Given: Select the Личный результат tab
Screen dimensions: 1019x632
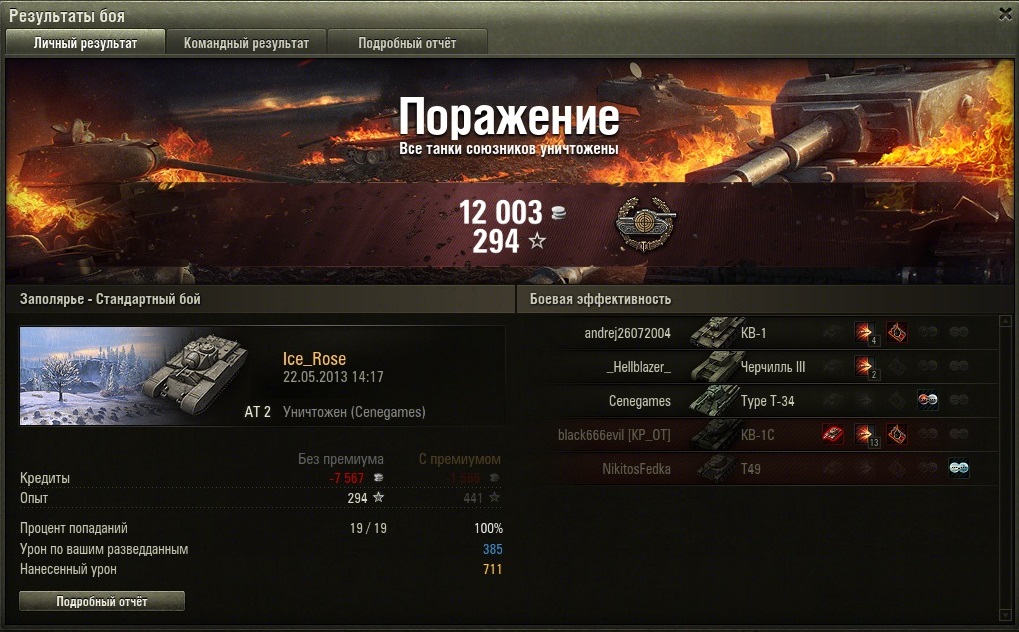Looking at the screenshot, I should tap(85, 43).
